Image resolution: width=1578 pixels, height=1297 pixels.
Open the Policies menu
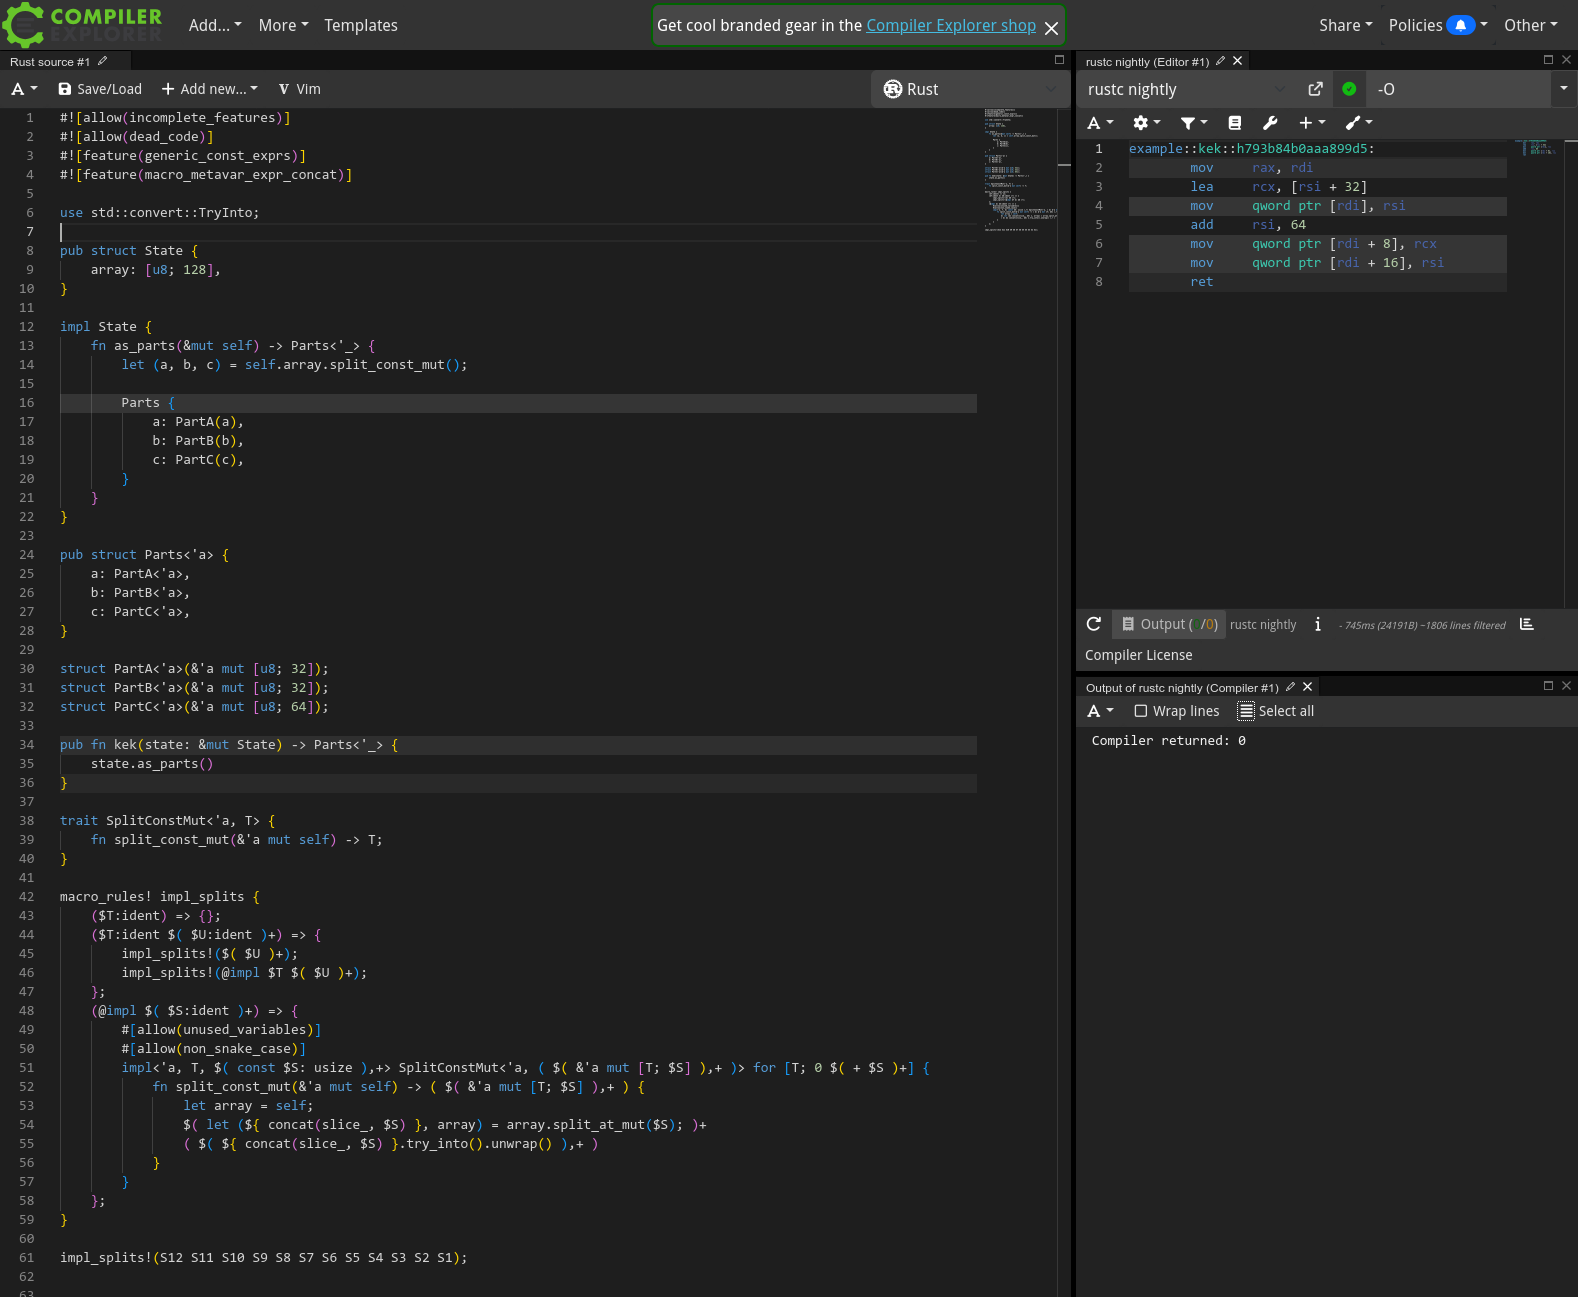coord(1415,25)
